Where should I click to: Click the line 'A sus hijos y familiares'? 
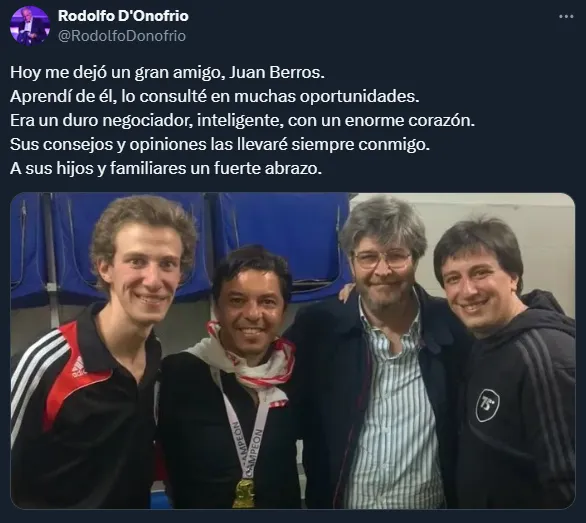(166, 168)
